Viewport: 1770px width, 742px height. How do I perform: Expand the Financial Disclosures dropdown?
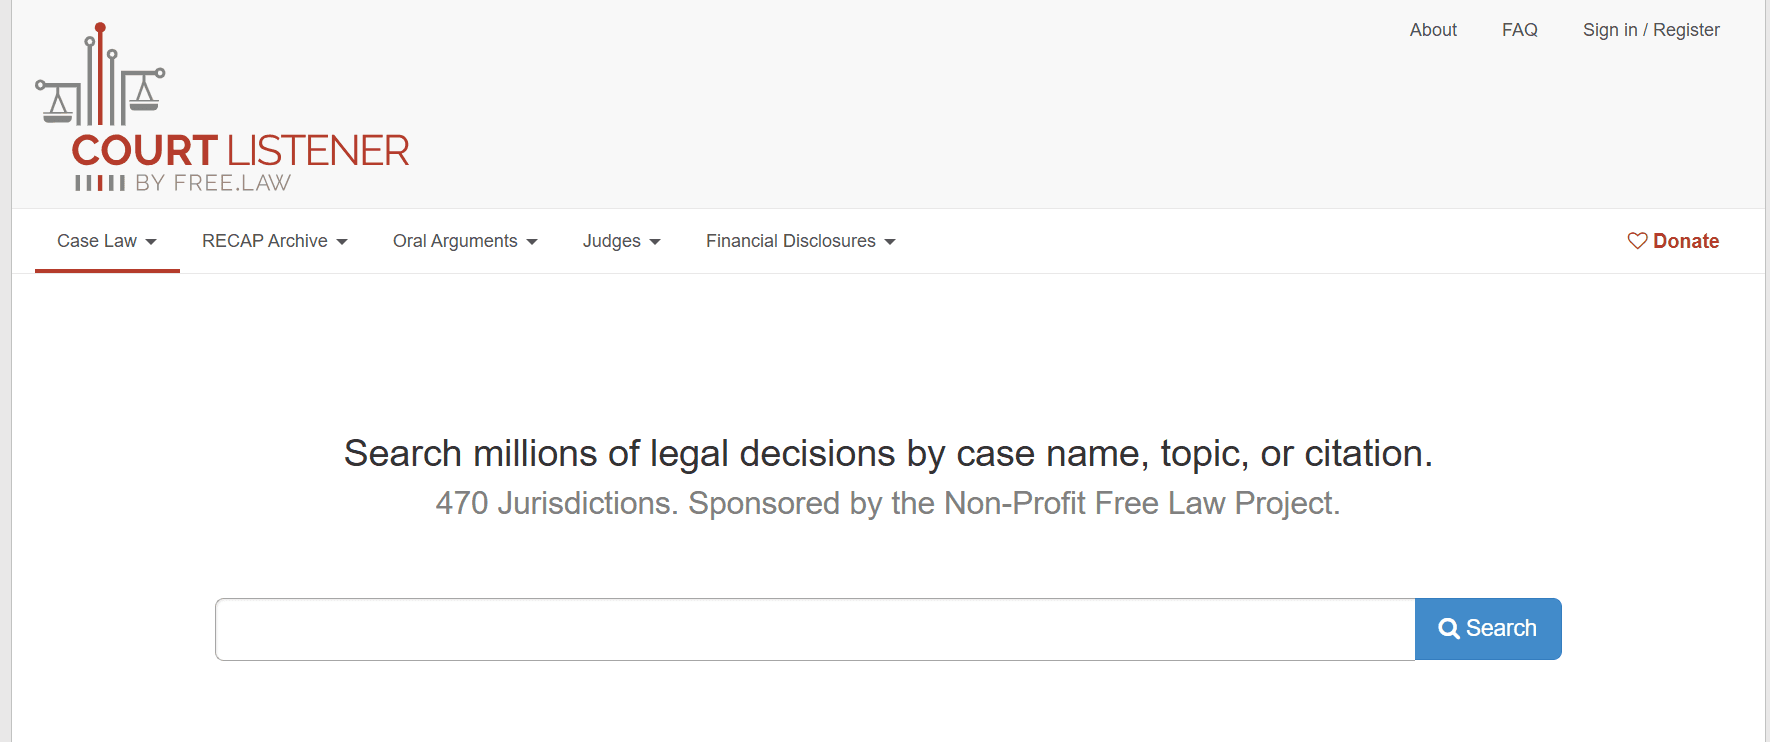[801, 241]
